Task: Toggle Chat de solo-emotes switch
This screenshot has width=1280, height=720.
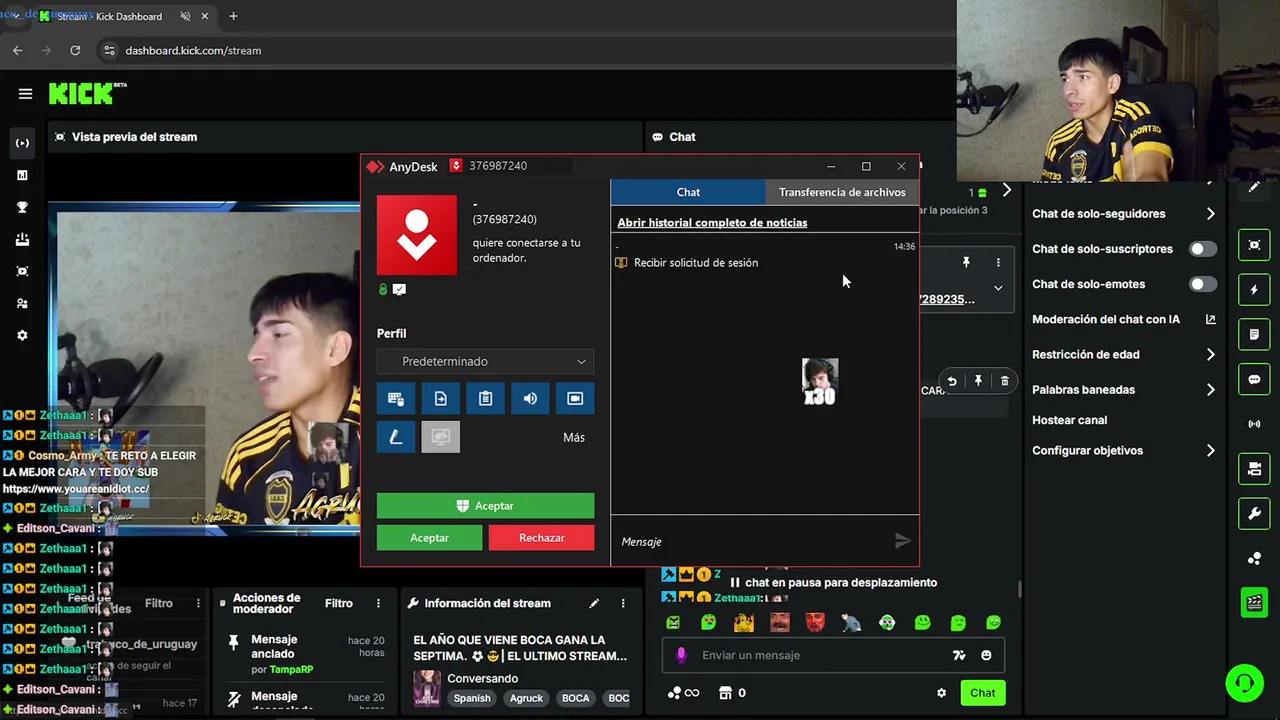Action: (x=1203, y=284)
